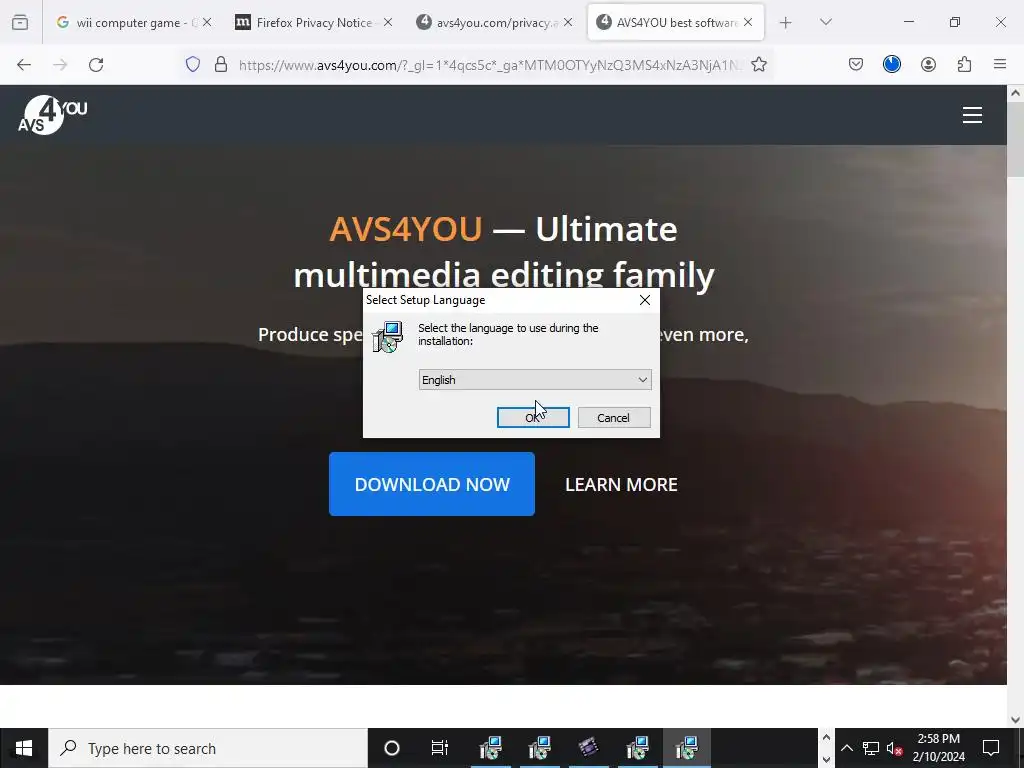The image size is (1024, 768).
Task: Bookmark this page with the star
Action: [x=758, y=65]
